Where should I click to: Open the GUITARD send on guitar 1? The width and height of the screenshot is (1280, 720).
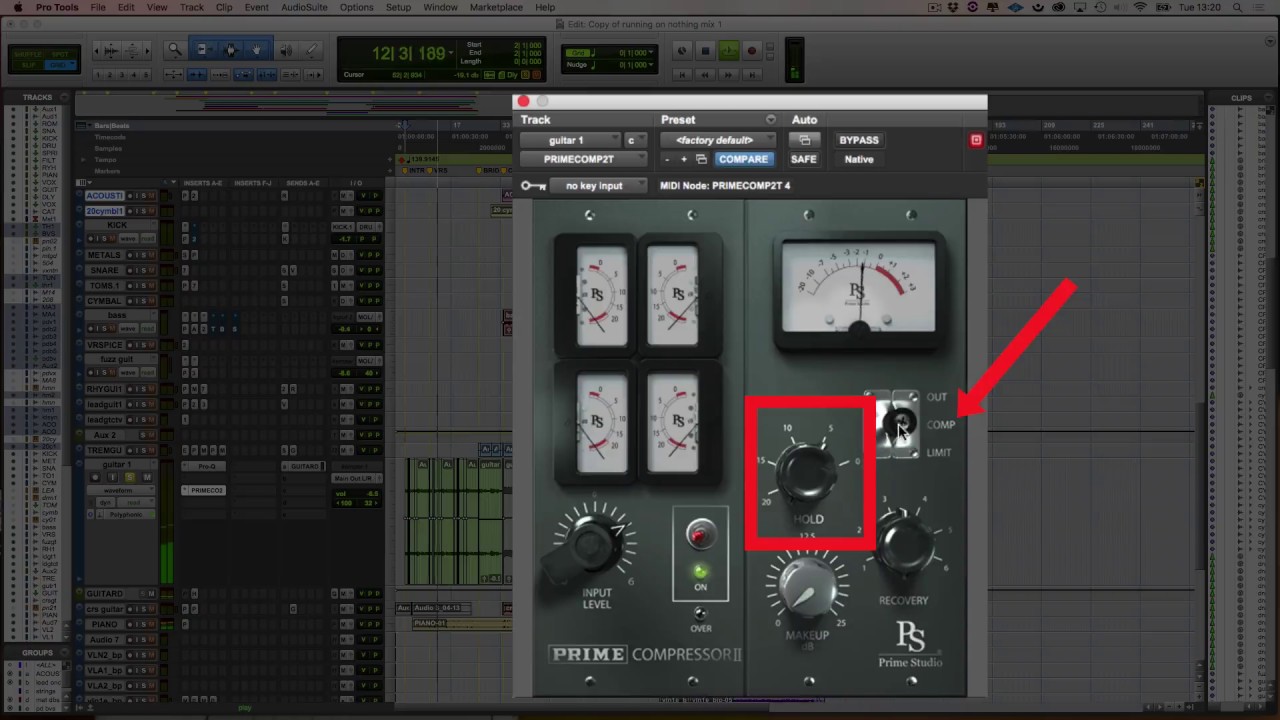(303, 466)
